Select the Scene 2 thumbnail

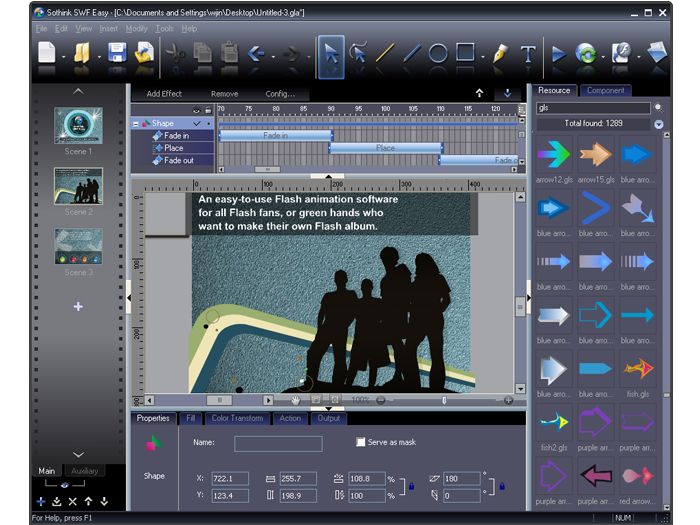coord(78,186)
